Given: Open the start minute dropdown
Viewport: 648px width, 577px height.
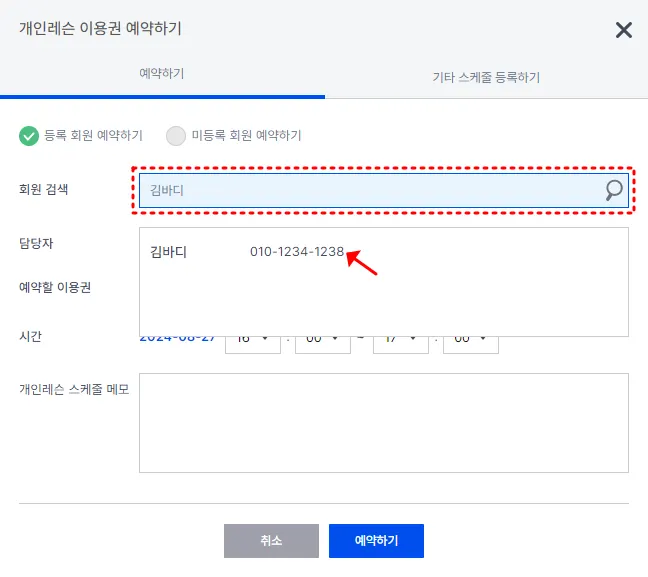Looking at the screenshot, I should [x=323, y=344].
